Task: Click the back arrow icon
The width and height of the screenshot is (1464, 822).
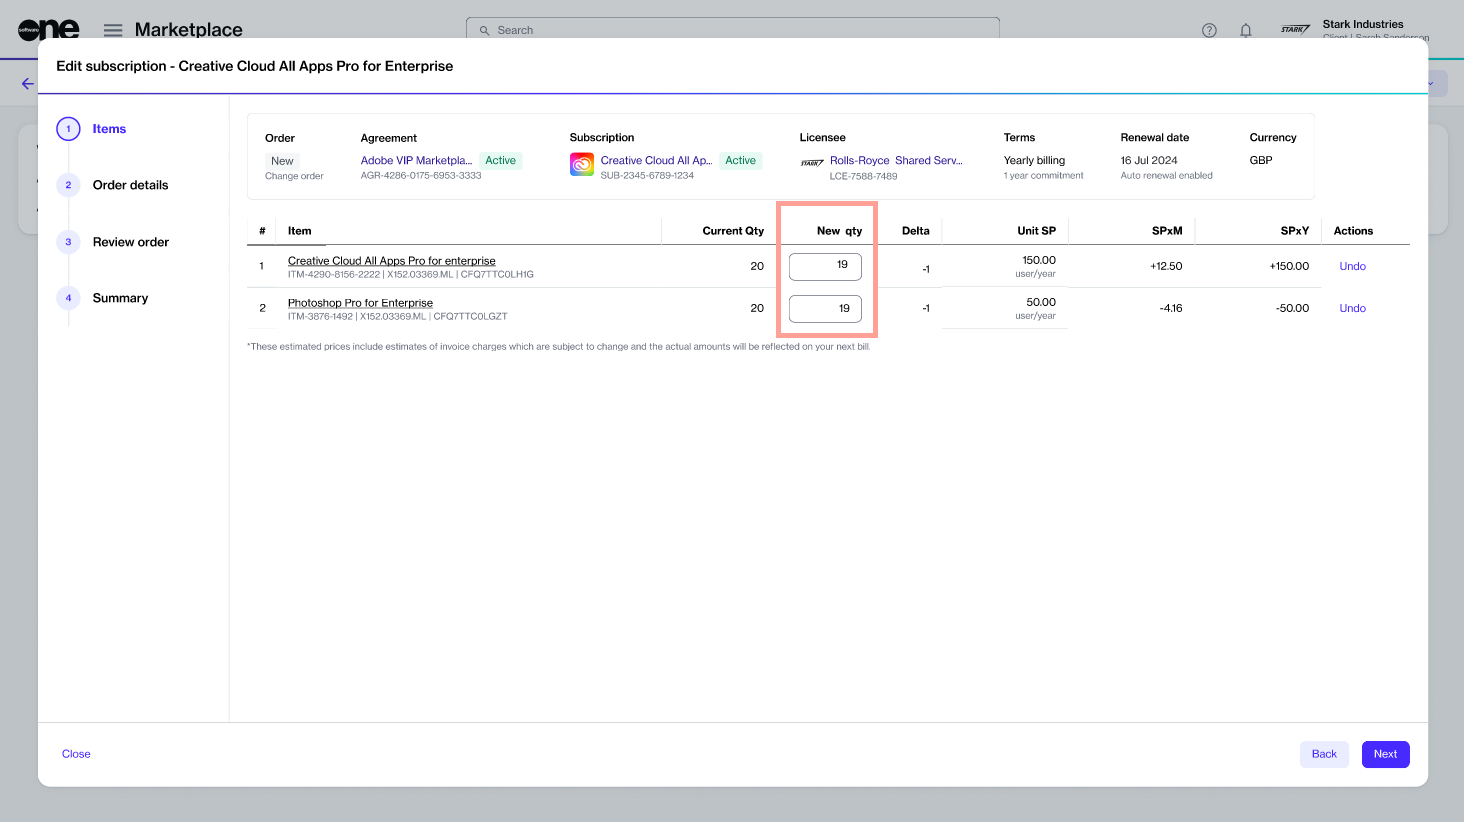Action: click(x=27, y=84)
